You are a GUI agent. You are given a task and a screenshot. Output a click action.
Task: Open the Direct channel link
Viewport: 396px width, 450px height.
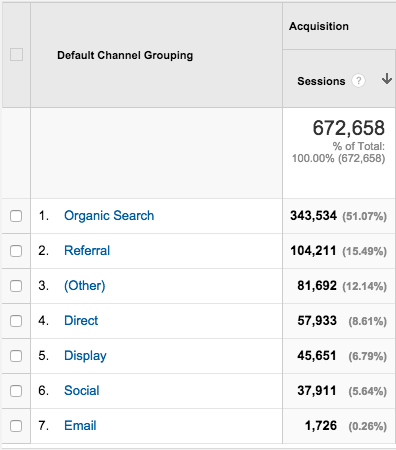point(81,321)
